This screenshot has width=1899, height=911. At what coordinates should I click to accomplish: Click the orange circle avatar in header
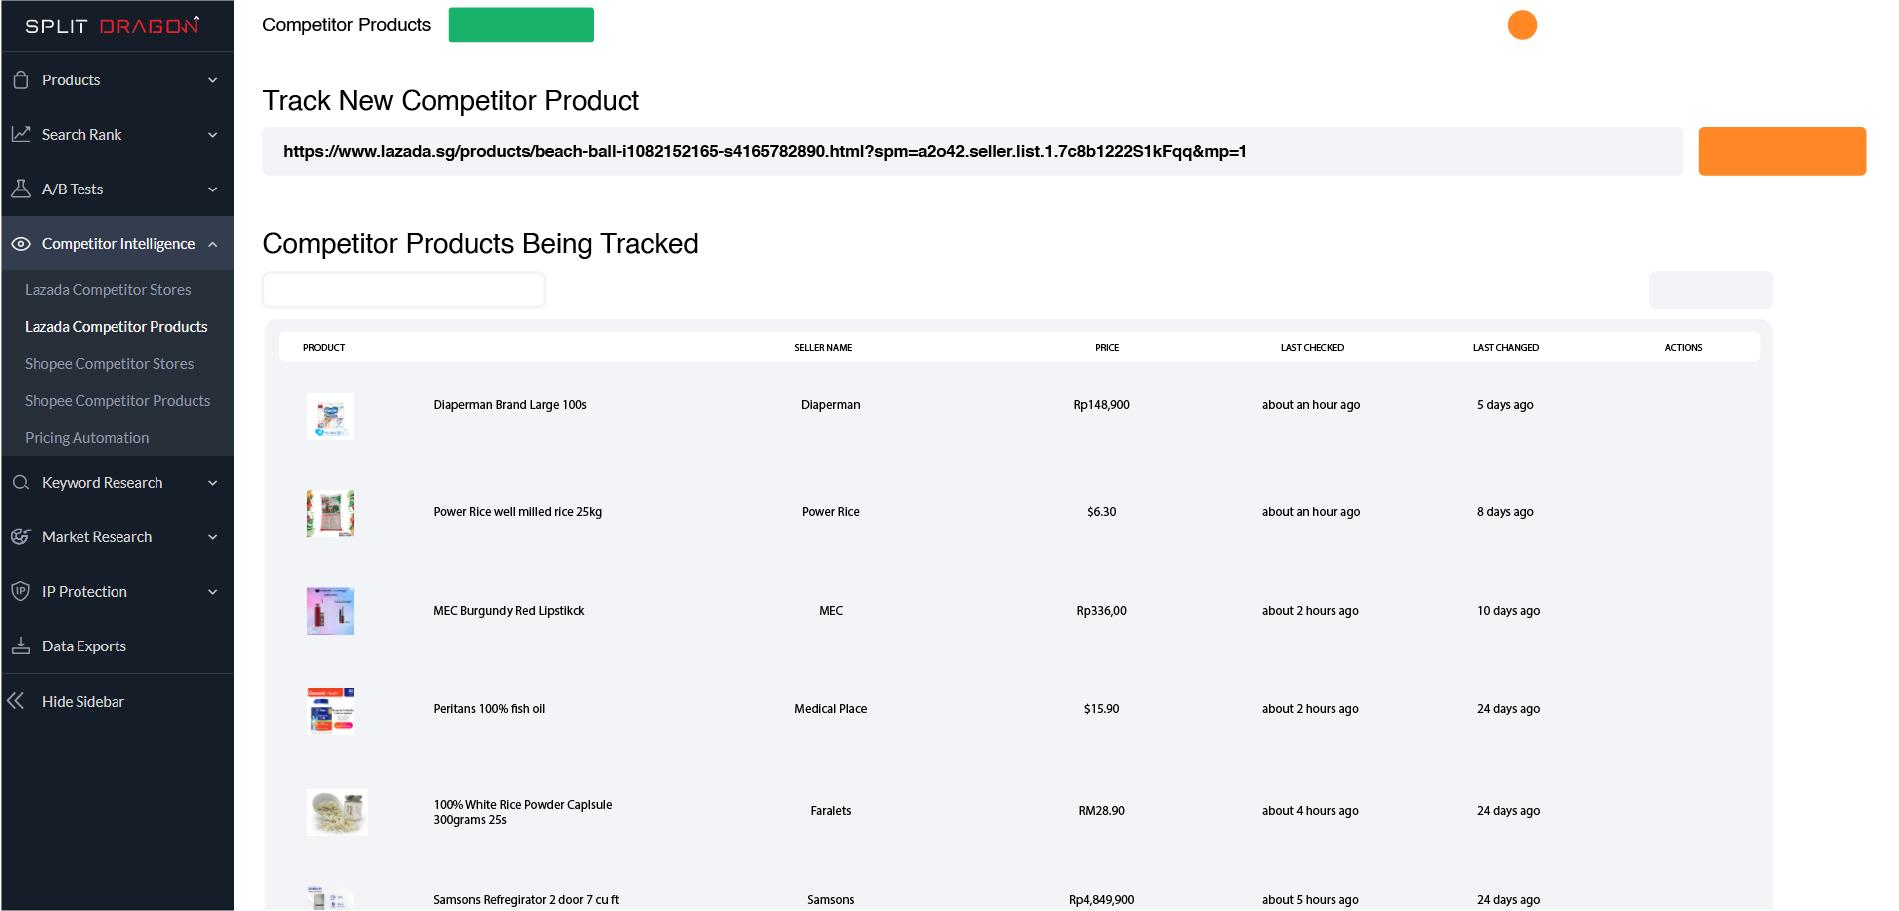[1522, 25]
